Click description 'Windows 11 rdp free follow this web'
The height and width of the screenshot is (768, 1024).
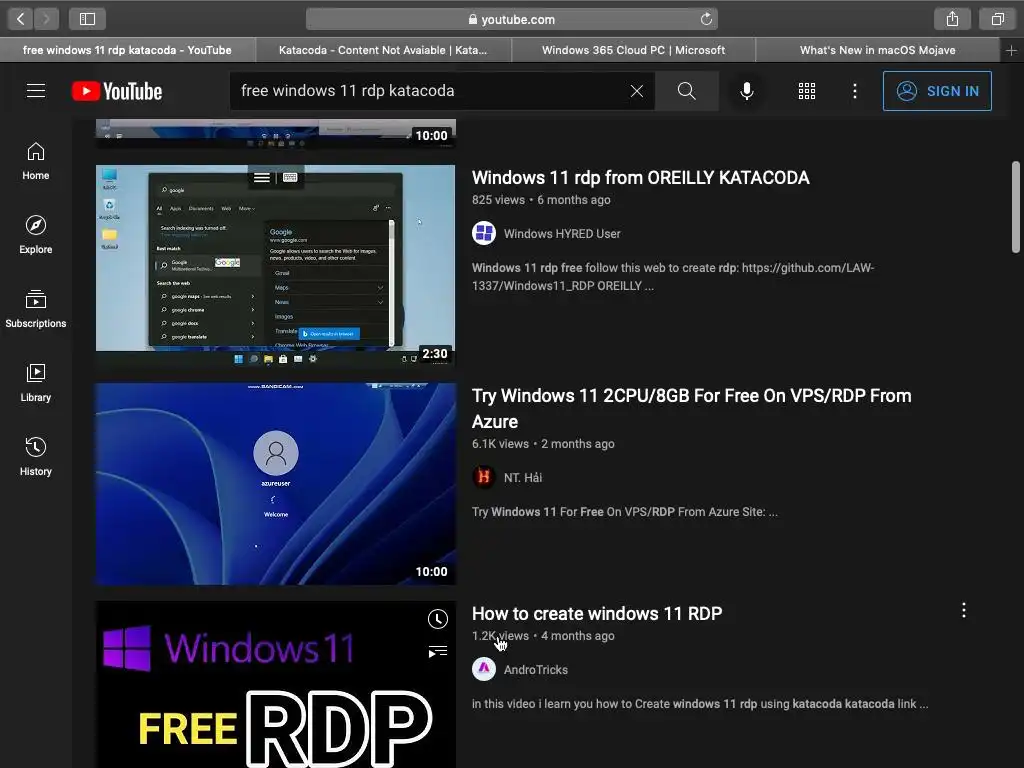673,277
